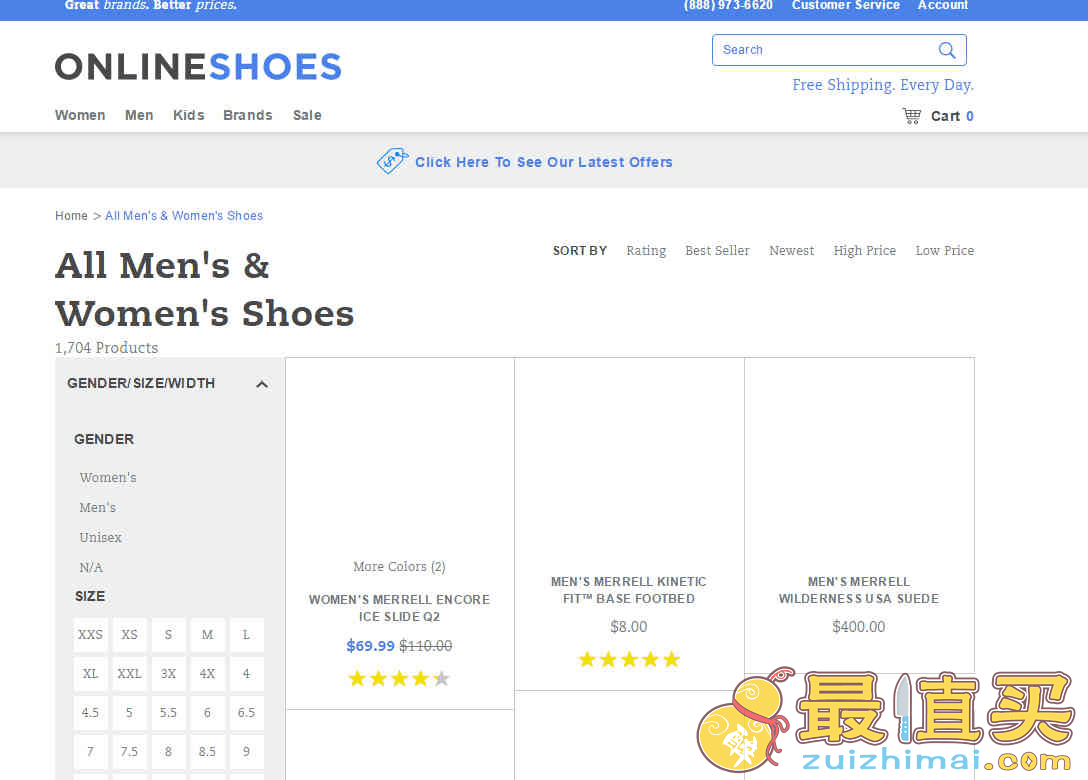Select size XL

pos(90,673)
